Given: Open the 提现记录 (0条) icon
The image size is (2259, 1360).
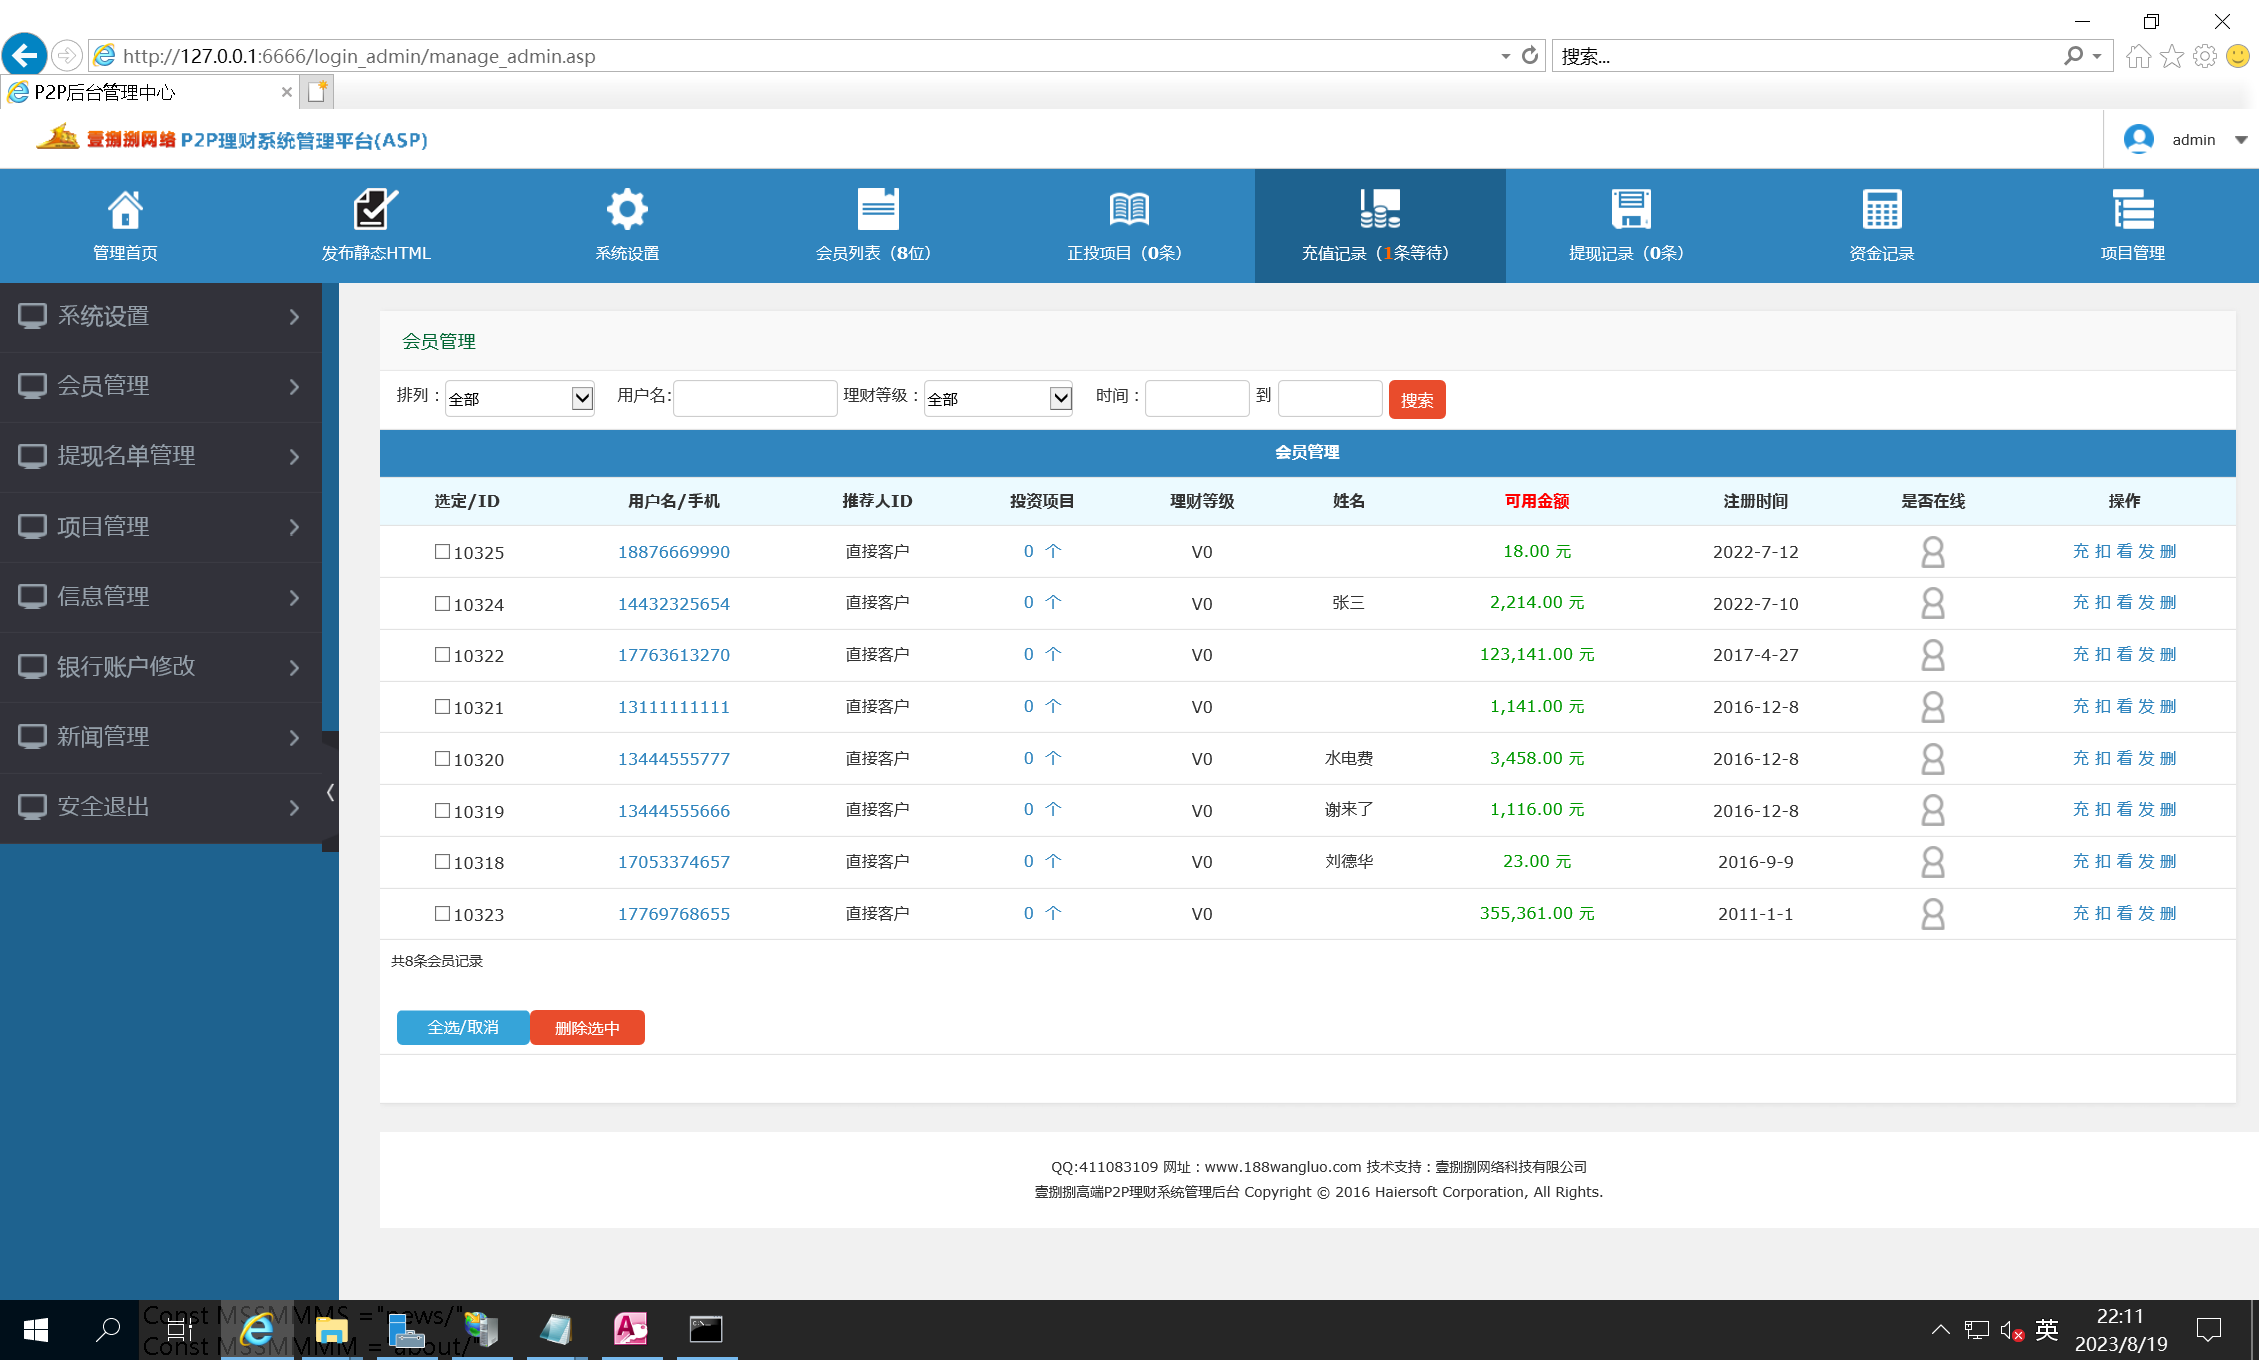Looking at the screenshot, I should click(x=1631, y=210).
